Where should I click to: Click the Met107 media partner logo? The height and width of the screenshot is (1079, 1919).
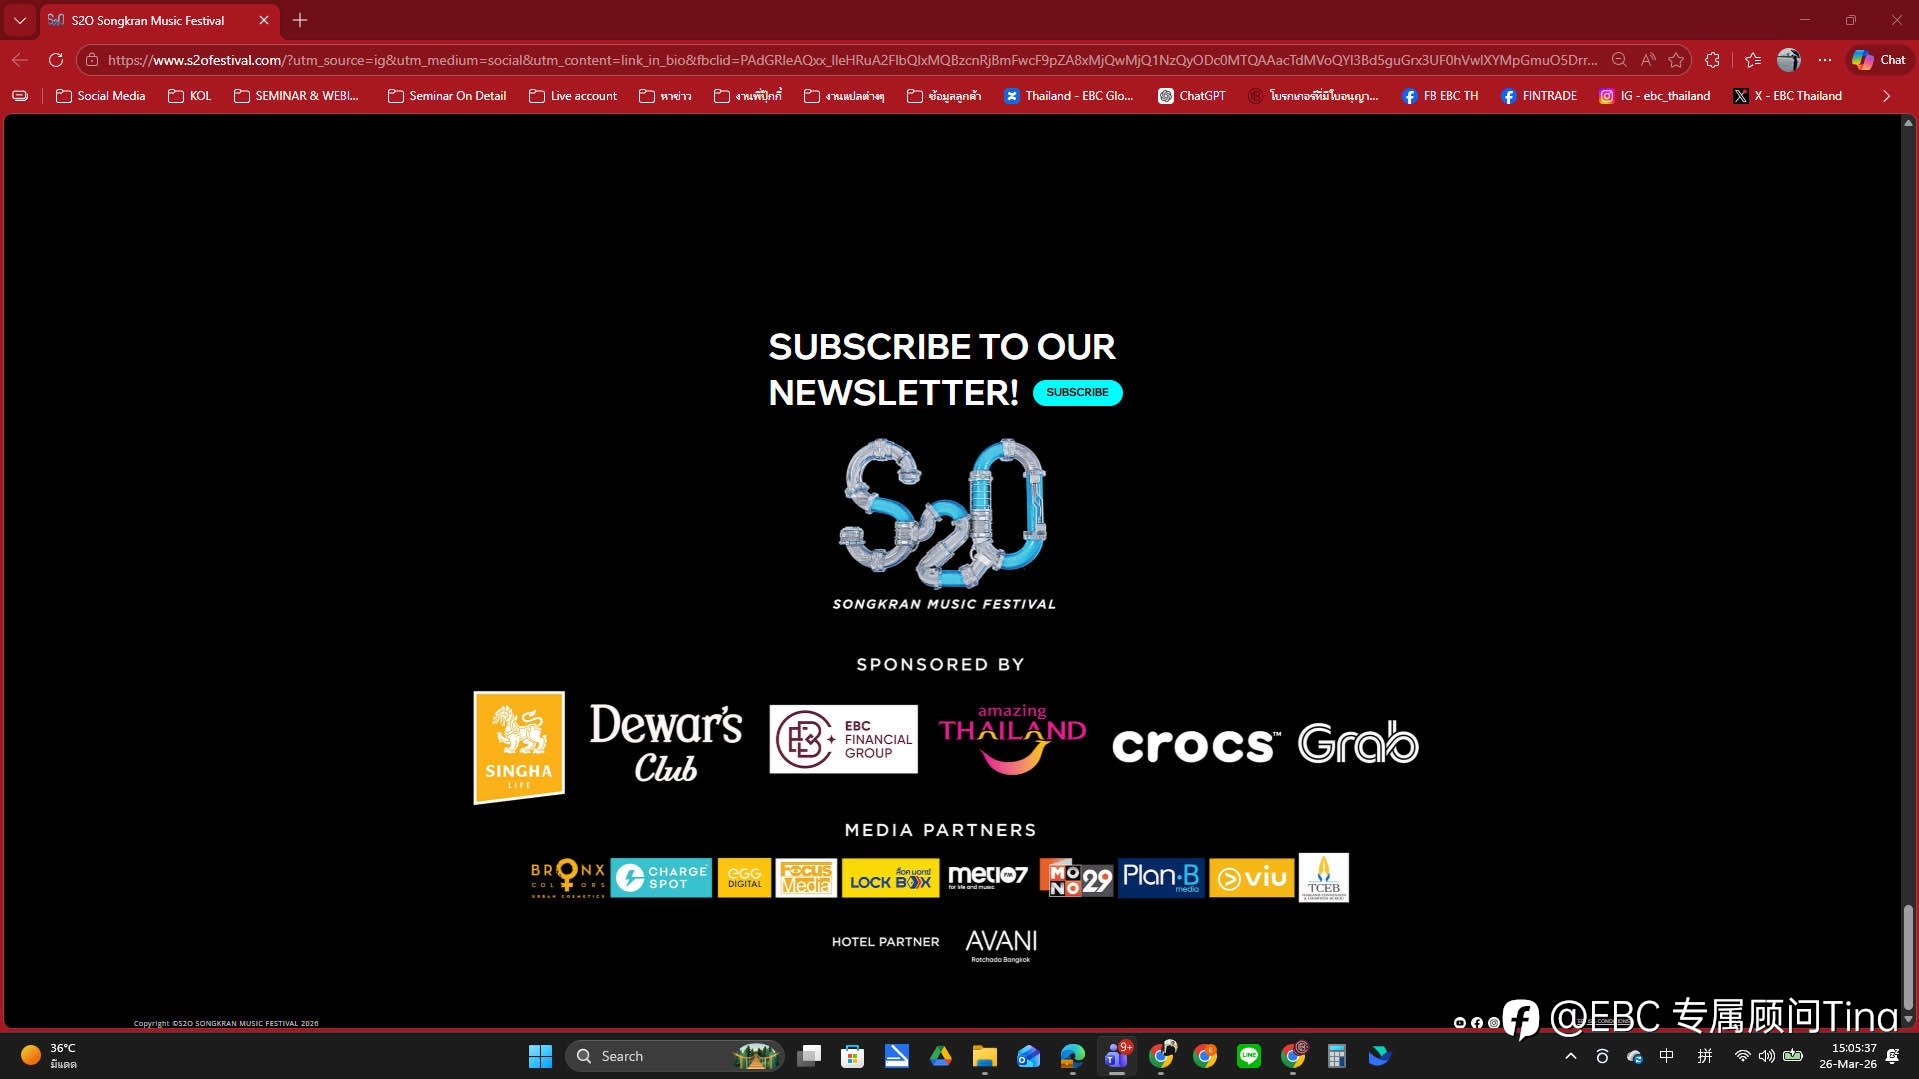coord(987,877)
